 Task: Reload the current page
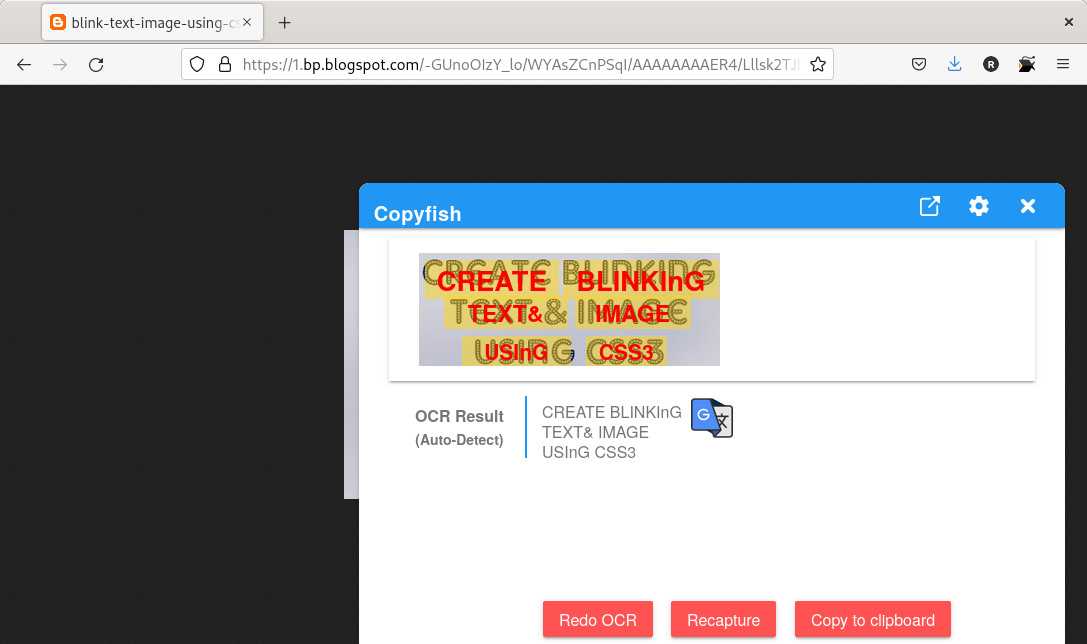(96, 64)
